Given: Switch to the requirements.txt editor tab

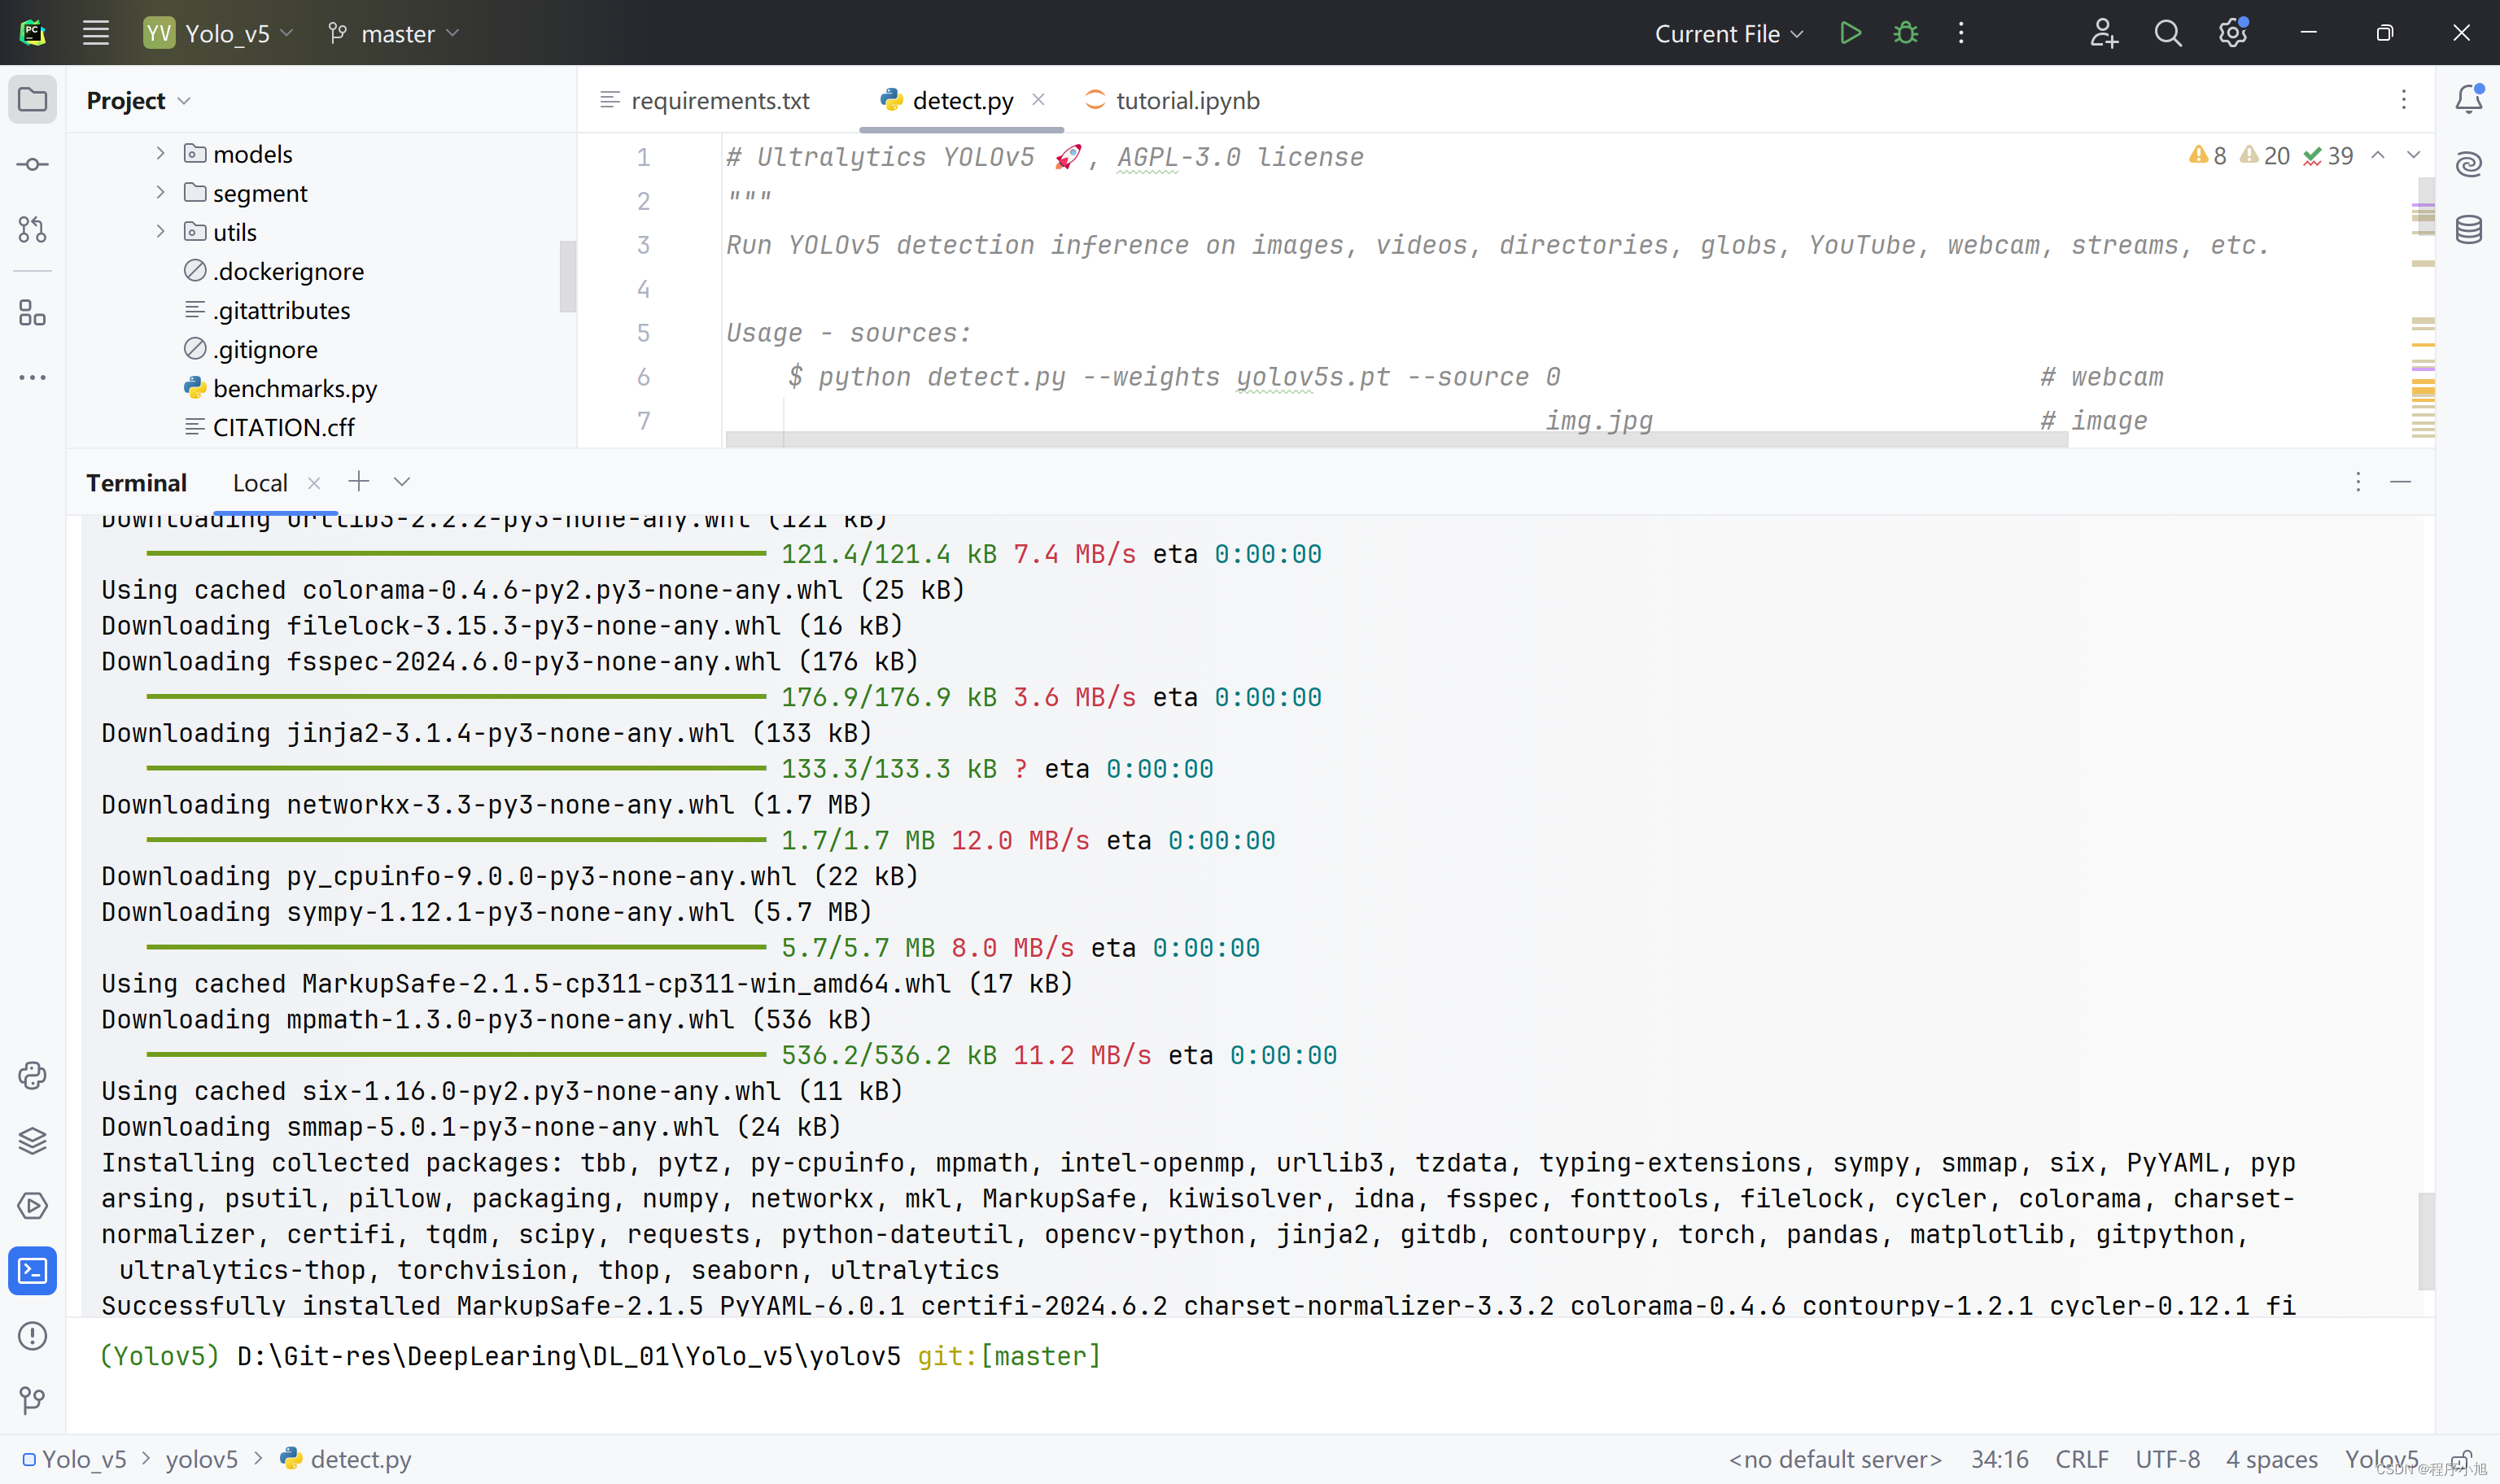Looking at the screenshot, I should [719, 100].
